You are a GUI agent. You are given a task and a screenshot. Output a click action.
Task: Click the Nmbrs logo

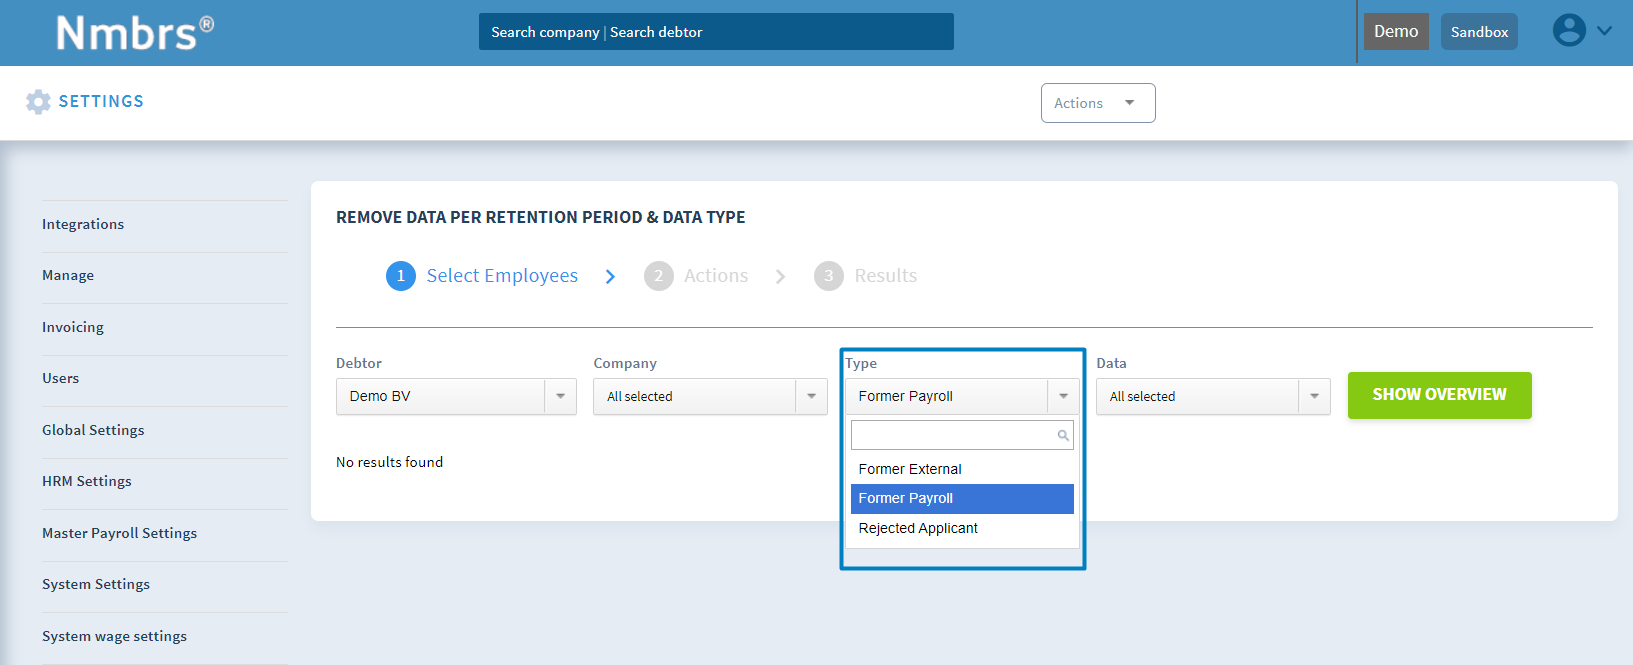pos(135,32)
